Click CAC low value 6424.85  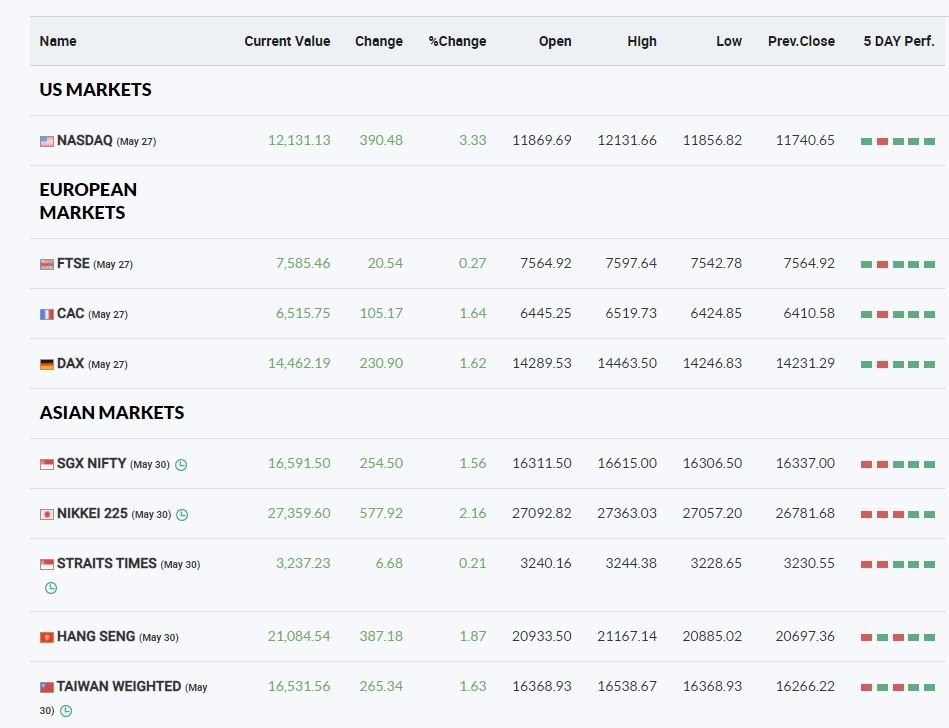coord(716,313)
